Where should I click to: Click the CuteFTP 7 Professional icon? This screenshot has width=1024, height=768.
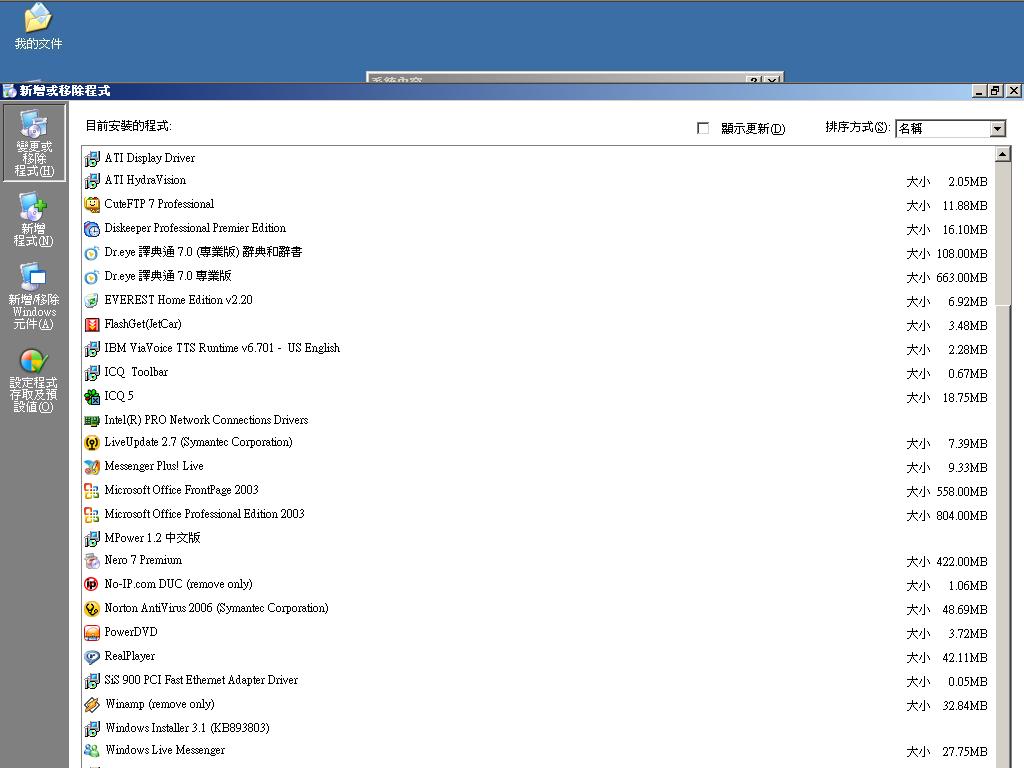coord(92,204)
